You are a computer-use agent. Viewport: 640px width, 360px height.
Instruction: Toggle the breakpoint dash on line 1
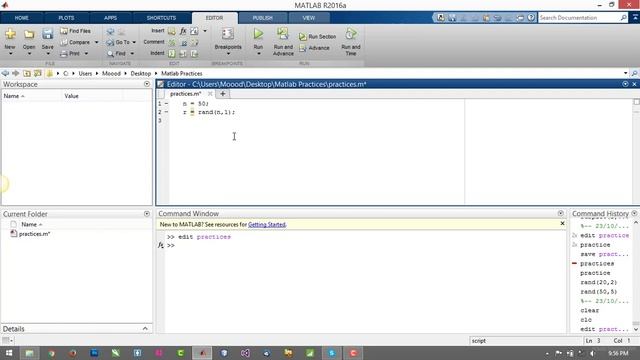167,104
